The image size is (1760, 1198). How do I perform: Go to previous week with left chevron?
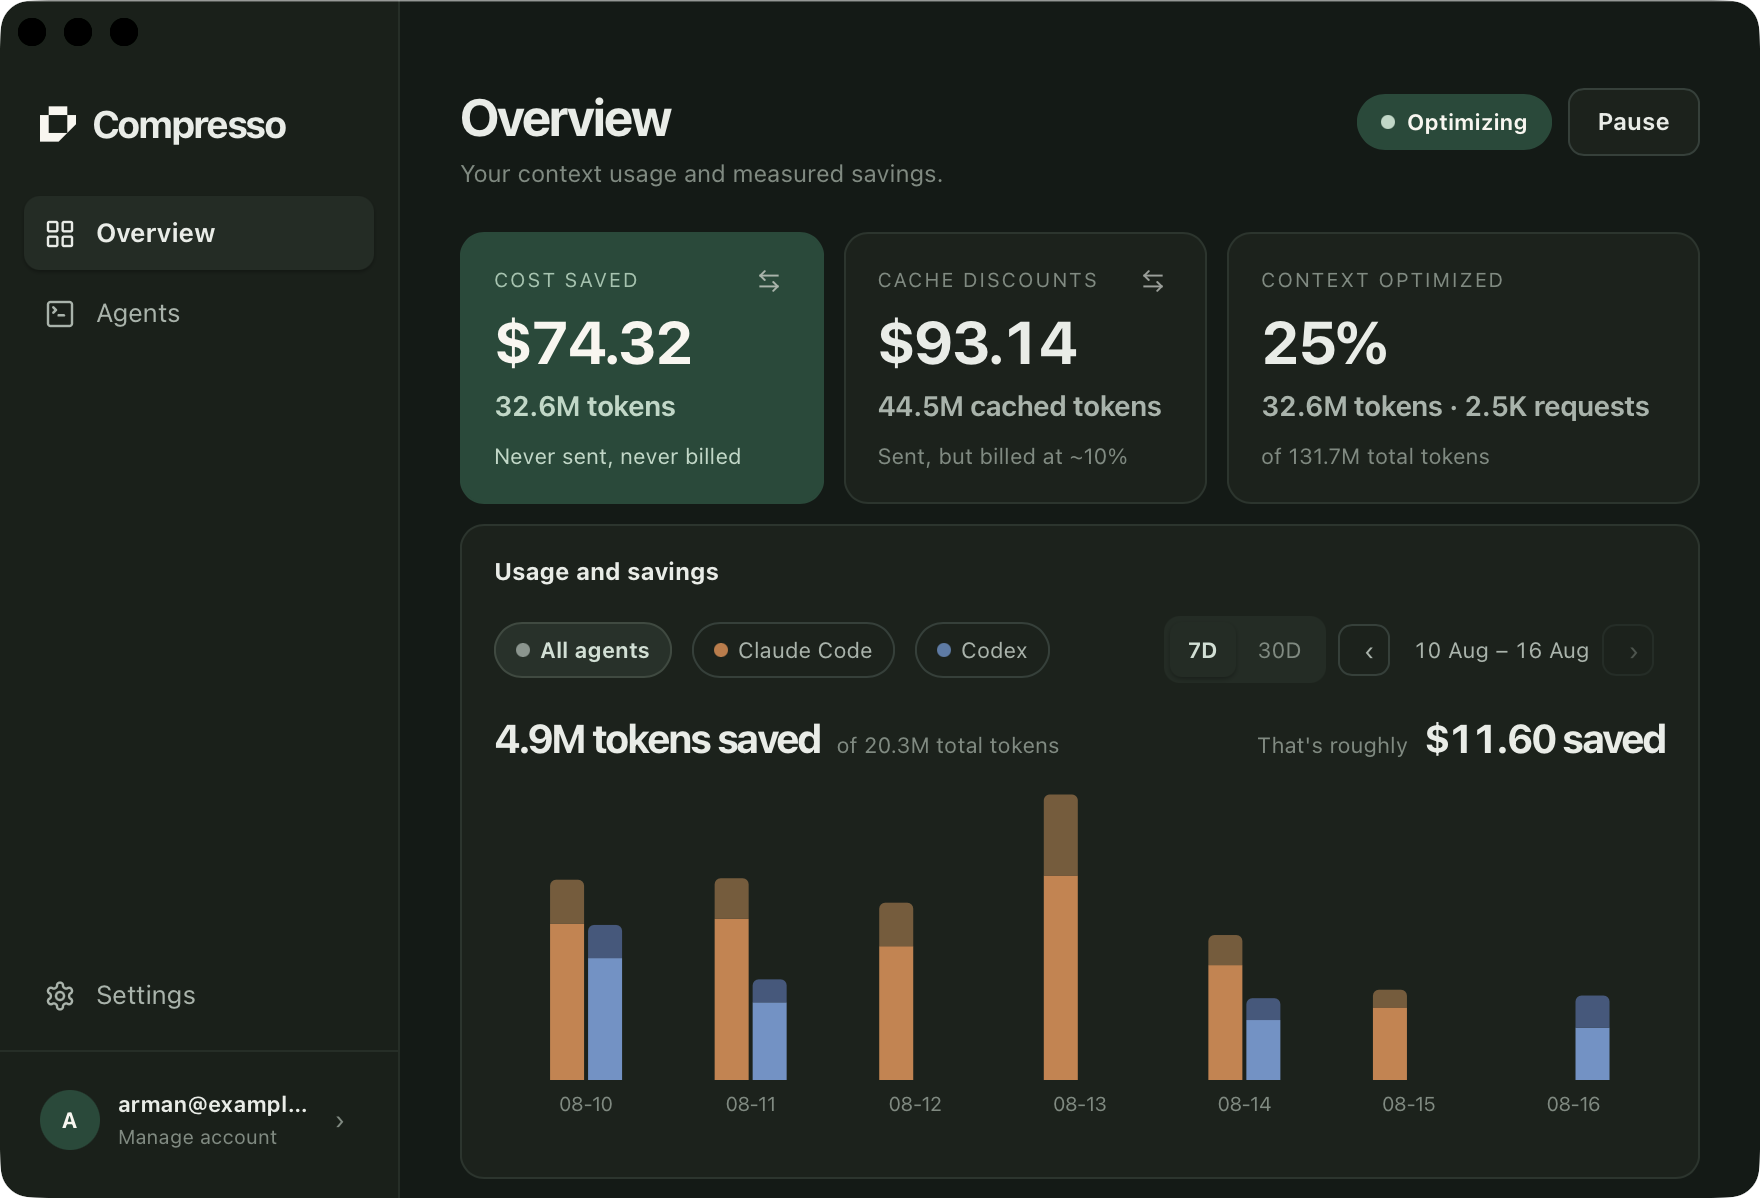click(1364, 651)
